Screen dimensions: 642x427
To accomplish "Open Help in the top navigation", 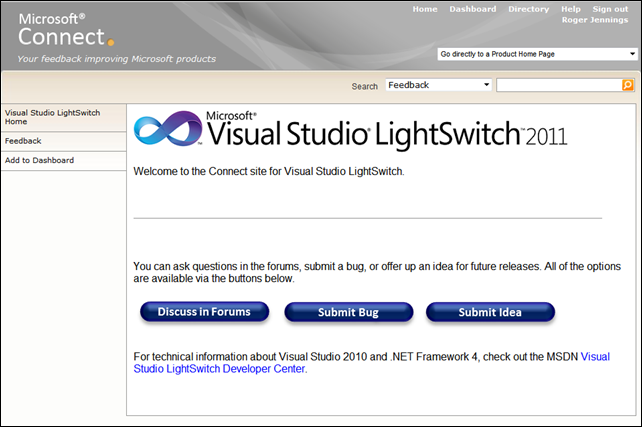I will pyautogui.click(x=571, y=9).
